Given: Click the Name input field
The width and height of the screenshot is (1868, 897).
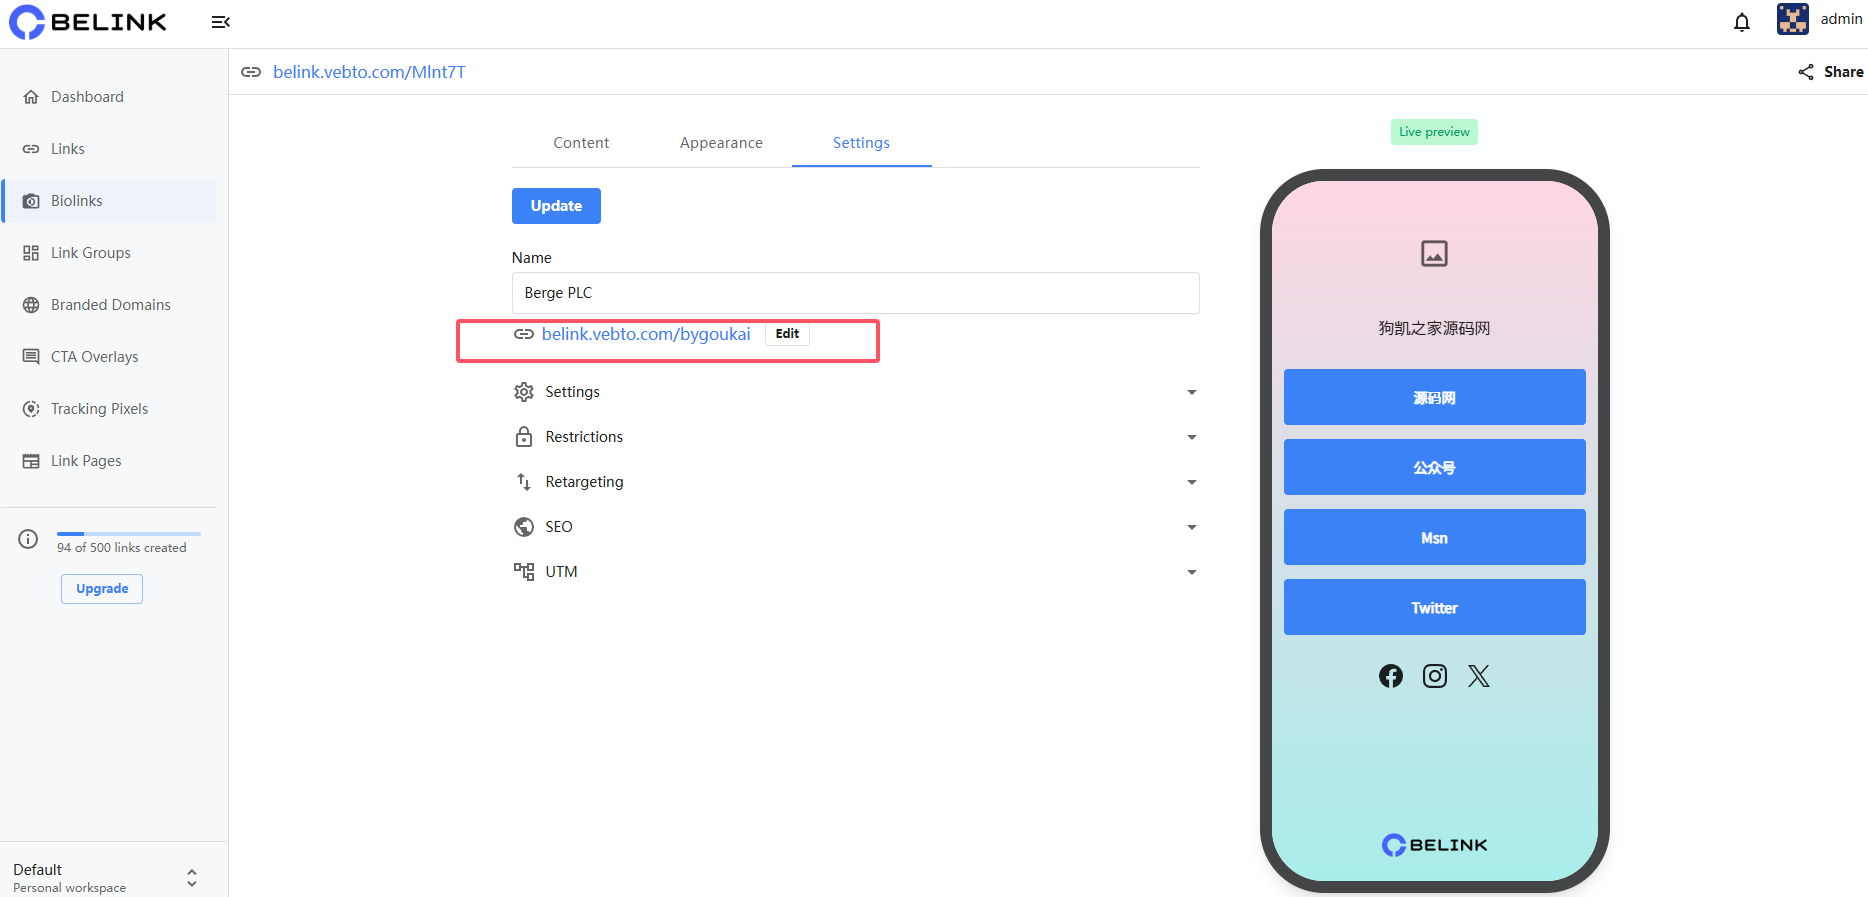Looking at the screenshot, I should click(855, 293).
